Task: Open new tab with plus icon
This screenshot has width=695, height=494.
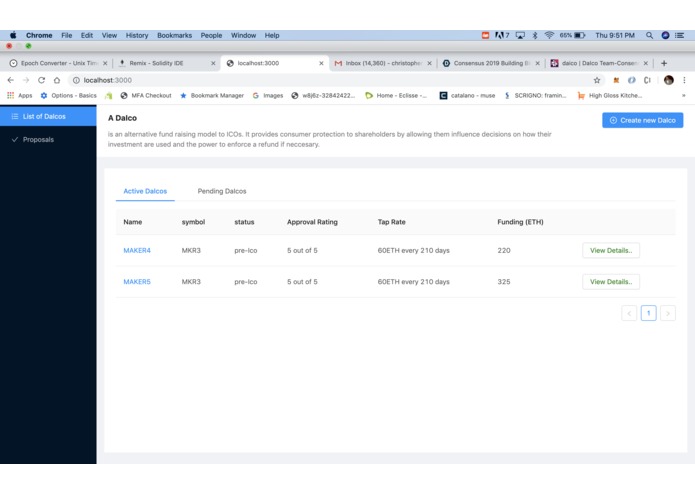Action: coord(664,63)
